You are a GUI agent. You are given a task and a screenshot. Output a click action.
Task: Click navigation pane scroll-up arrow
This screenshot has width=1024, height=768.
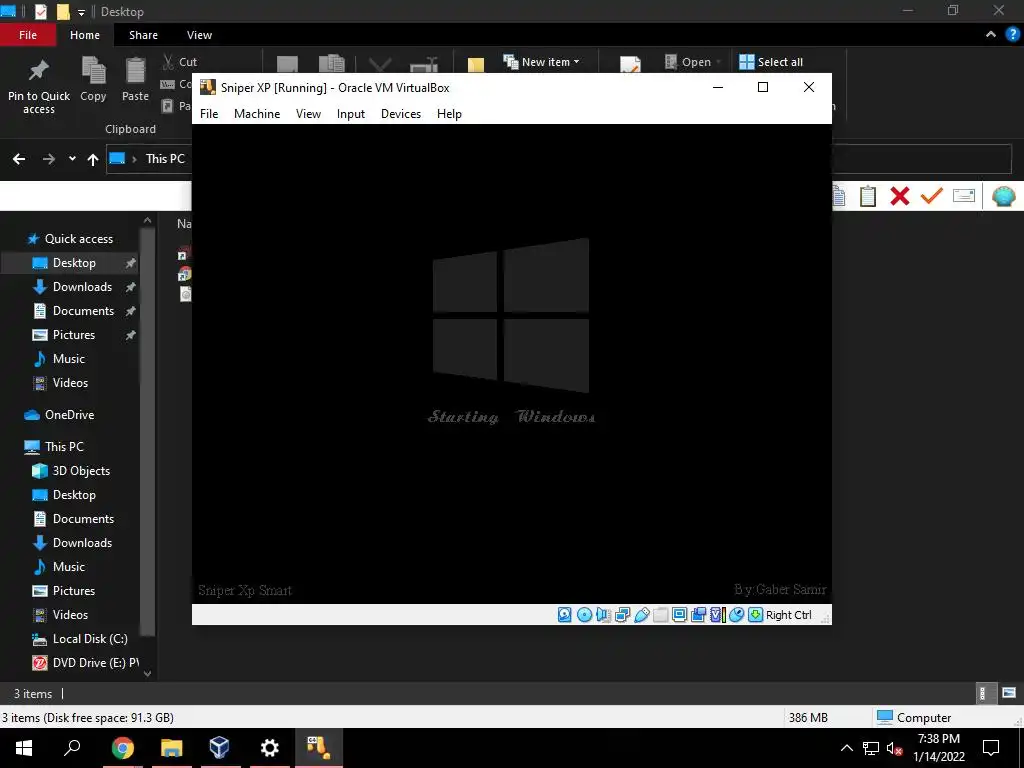pyautogui.click(x=148, y=221)
